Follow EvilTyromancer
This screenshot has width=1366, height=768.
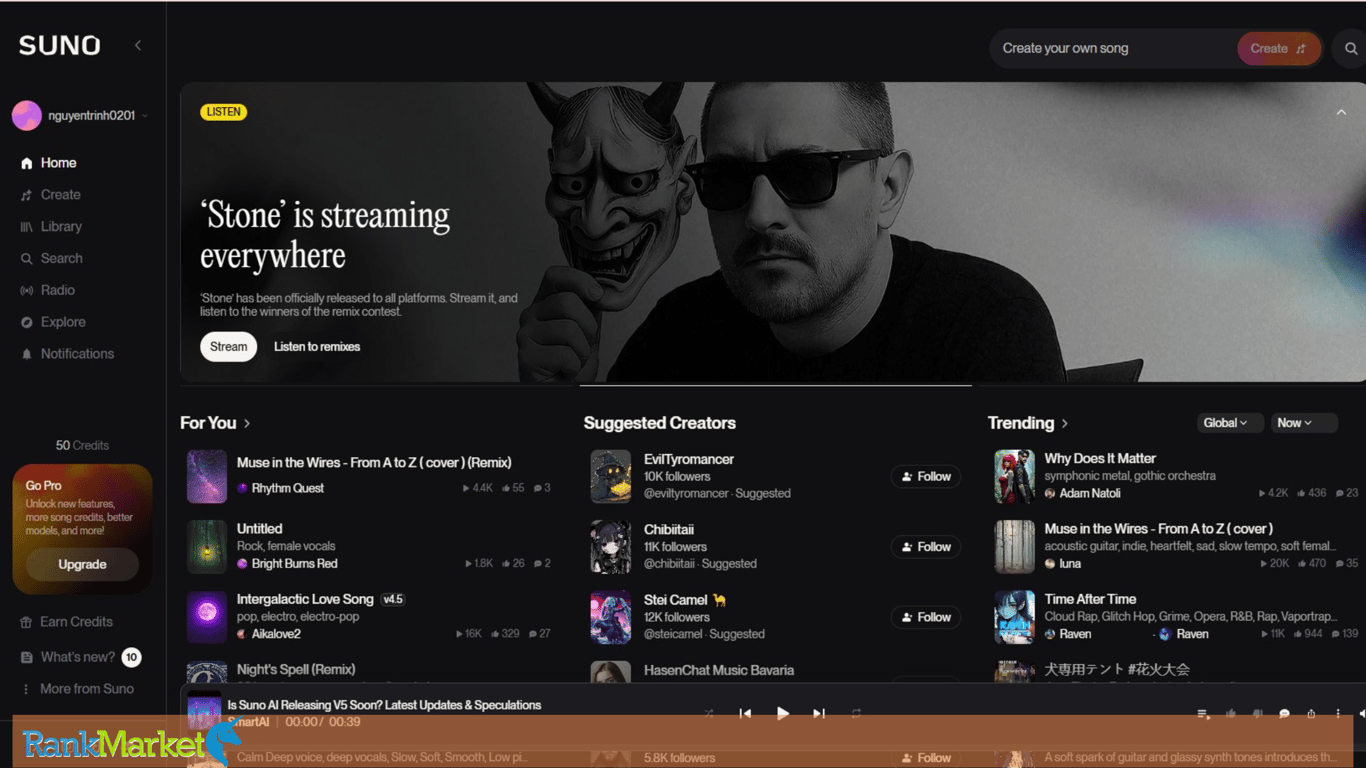pyautogui.click(x=926, y=477)
